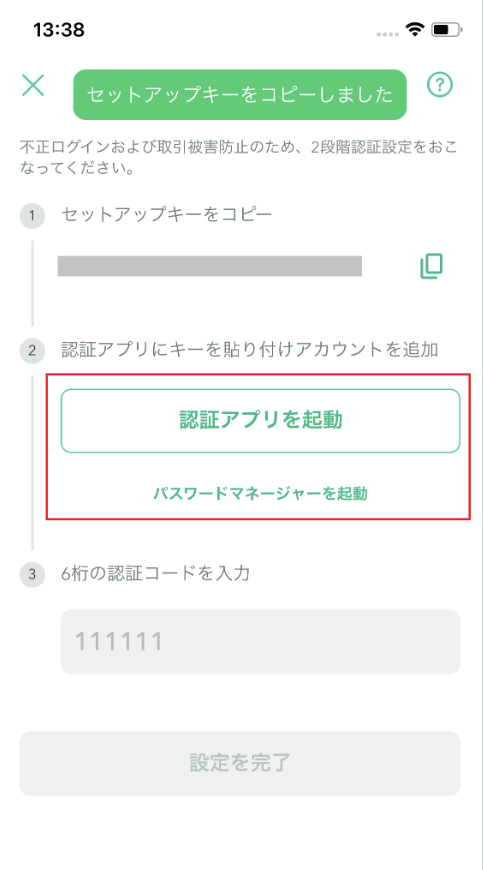Click the 認証アプリを起動 button
Image resolution: width=483 pixels, height=870 pixels.
tap(261, 421)
